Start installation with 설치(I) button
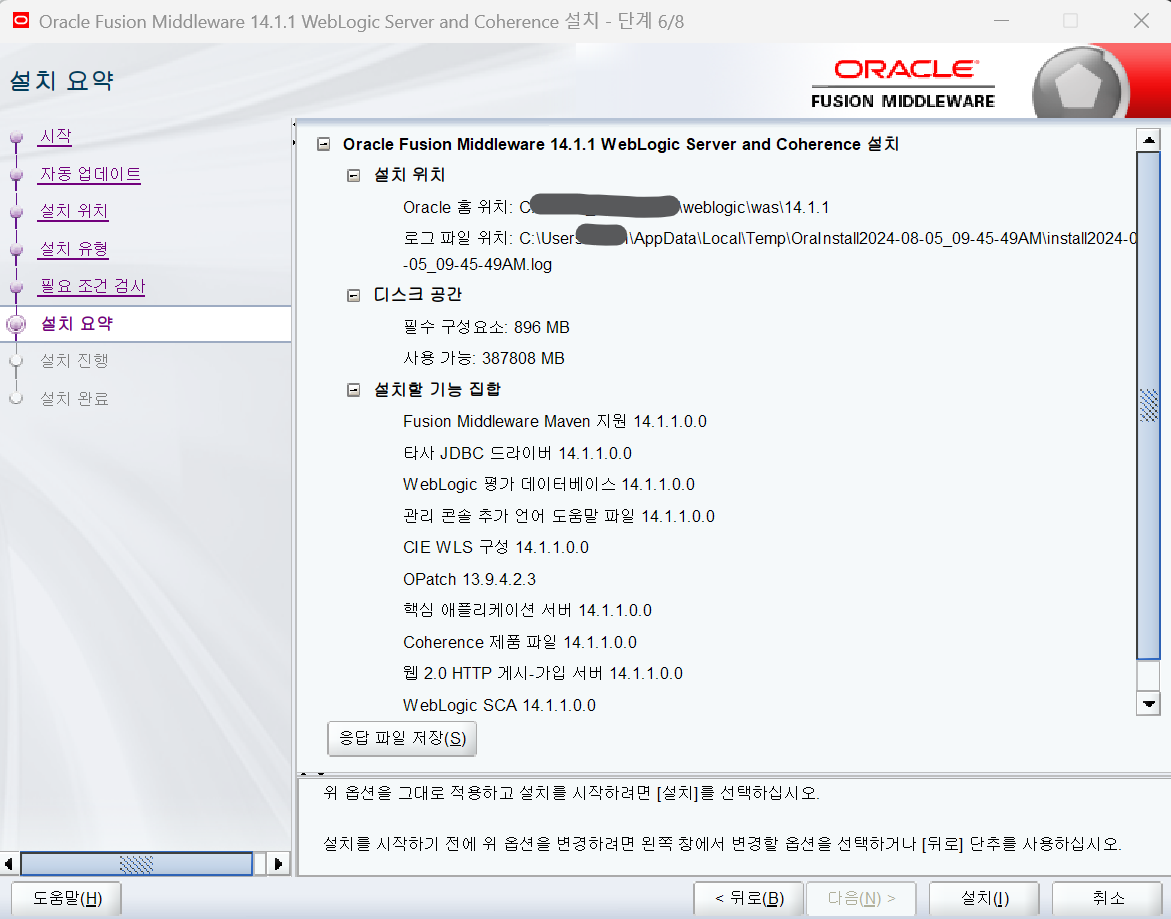1171x919 pixels. tap(984, 898)
